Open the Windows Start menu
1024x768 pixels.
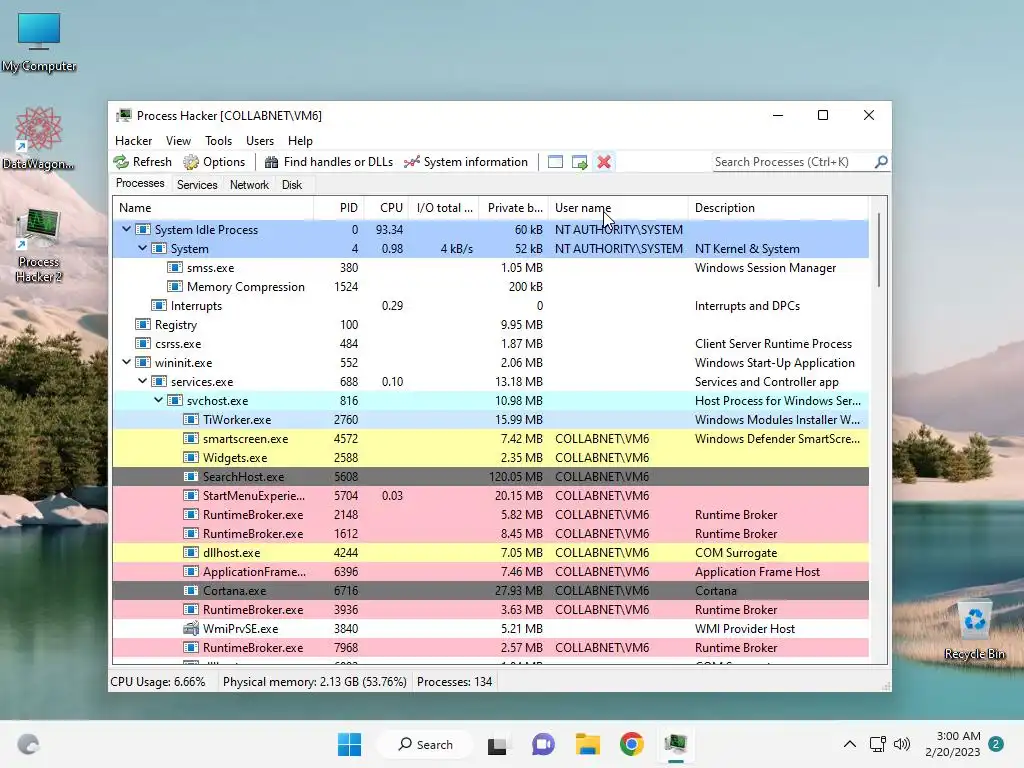tap(349, 744)
